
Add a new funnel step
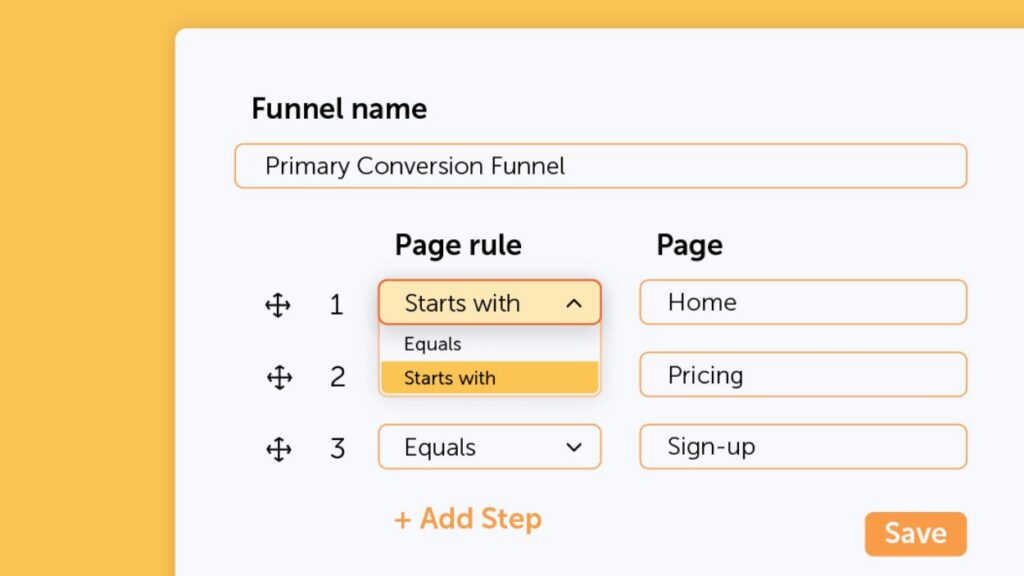click(468, 519)
